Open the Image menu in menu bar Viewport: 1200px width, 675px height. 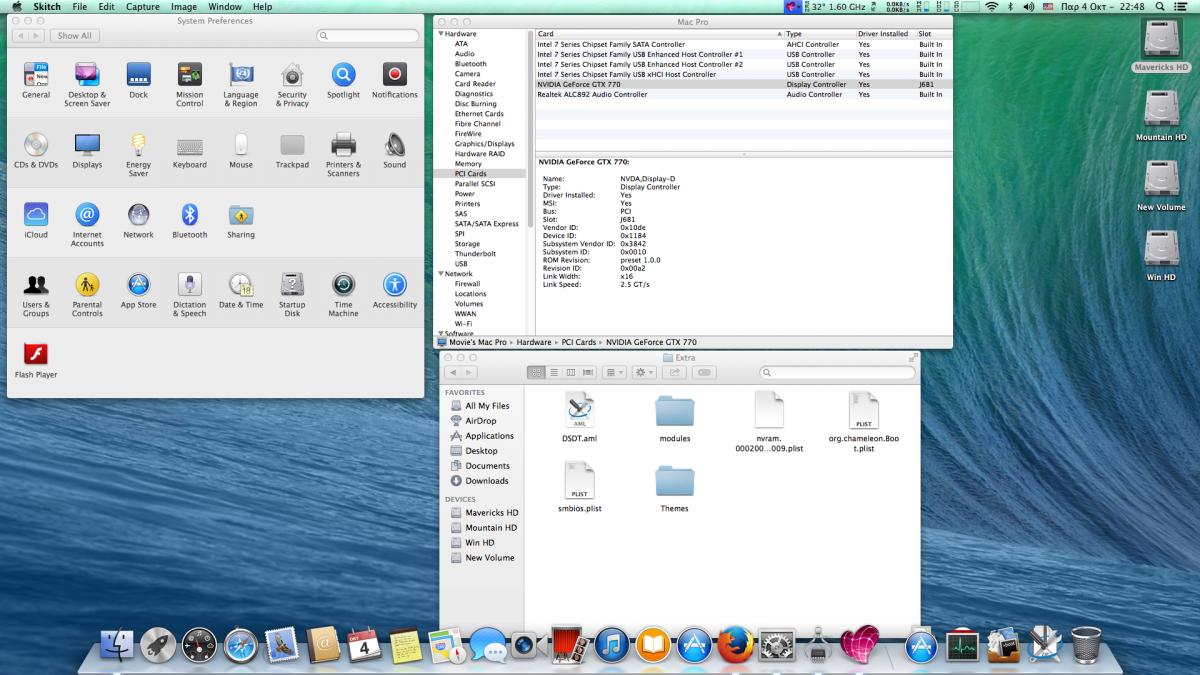coord(184,7)
